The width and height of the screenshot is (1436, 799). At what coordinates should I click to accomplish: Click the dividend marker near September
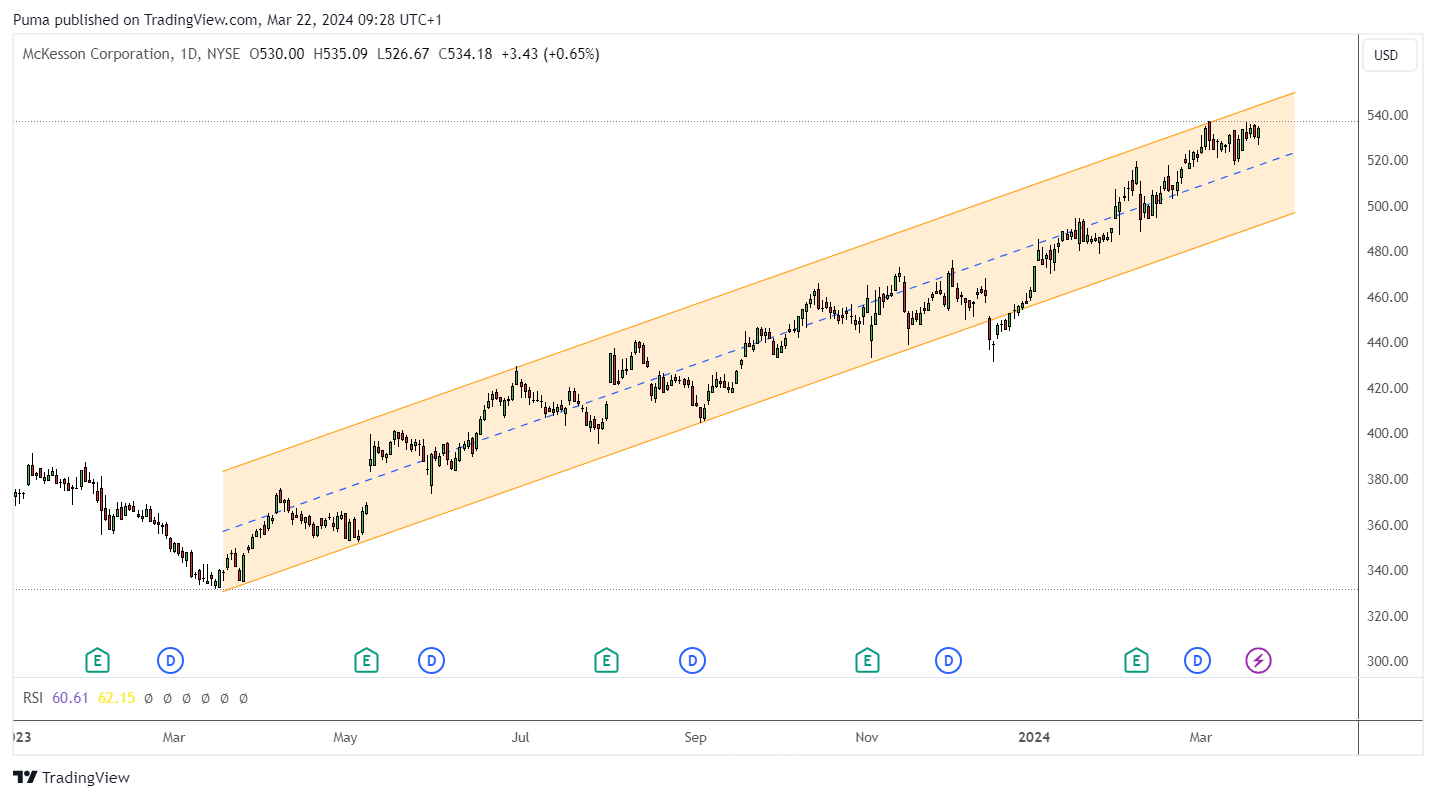click(692, 660)
